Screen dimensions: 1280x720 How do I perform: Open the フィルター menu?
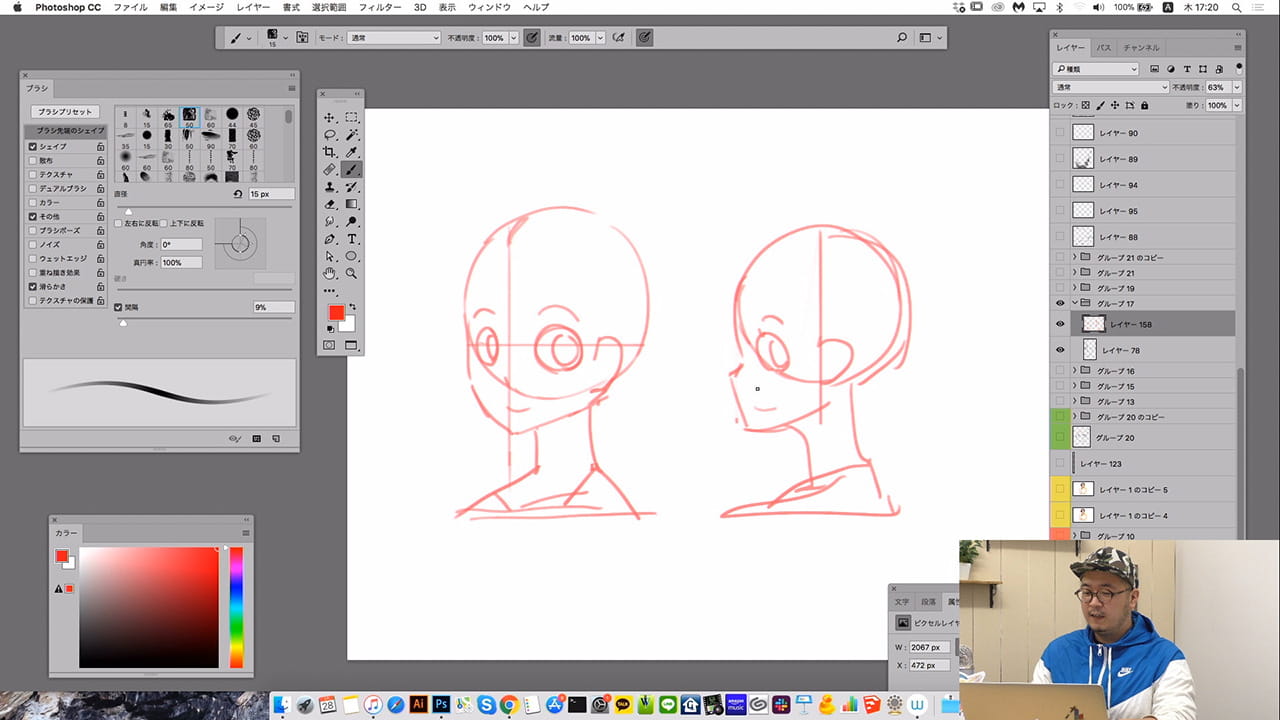pos(380,7)
